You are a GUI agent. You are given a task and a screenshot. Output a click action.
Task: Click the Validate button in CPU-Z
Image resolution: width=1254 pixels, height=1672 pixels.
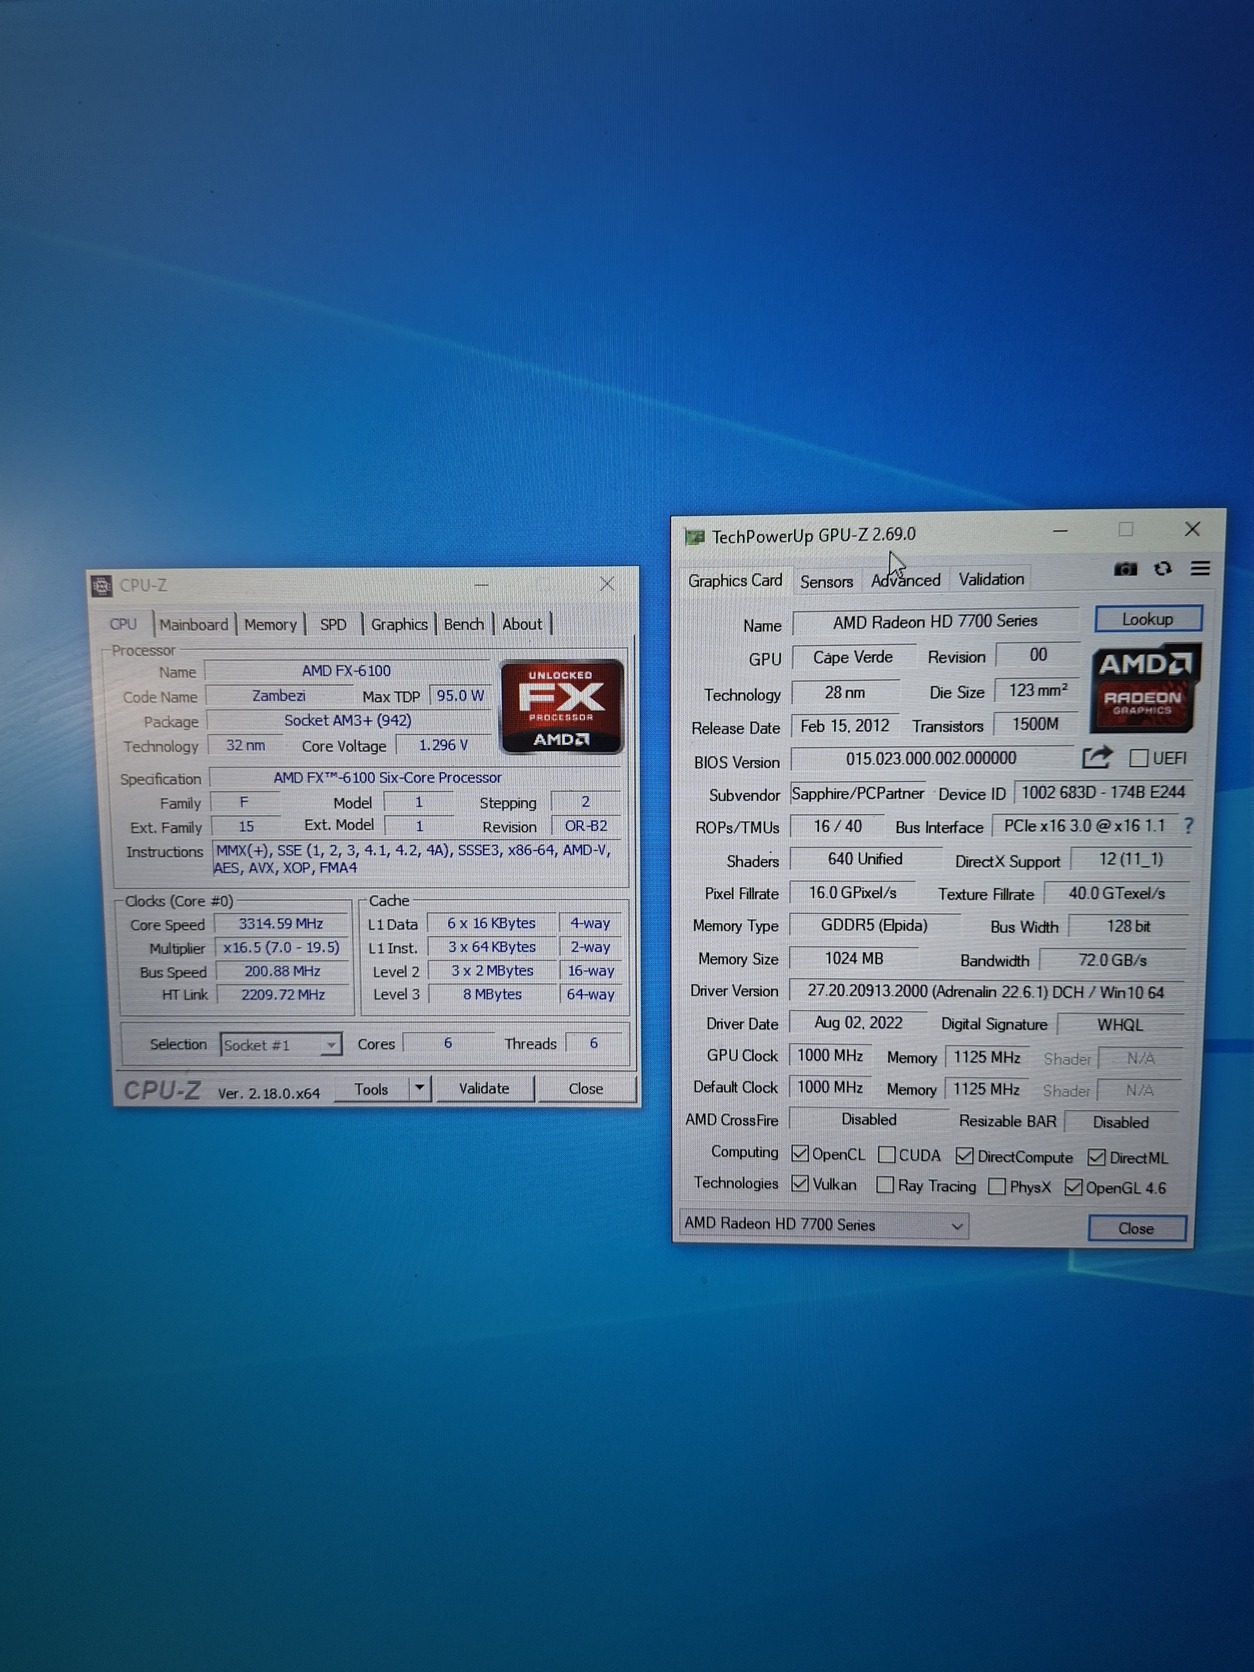pos(484,1088)
